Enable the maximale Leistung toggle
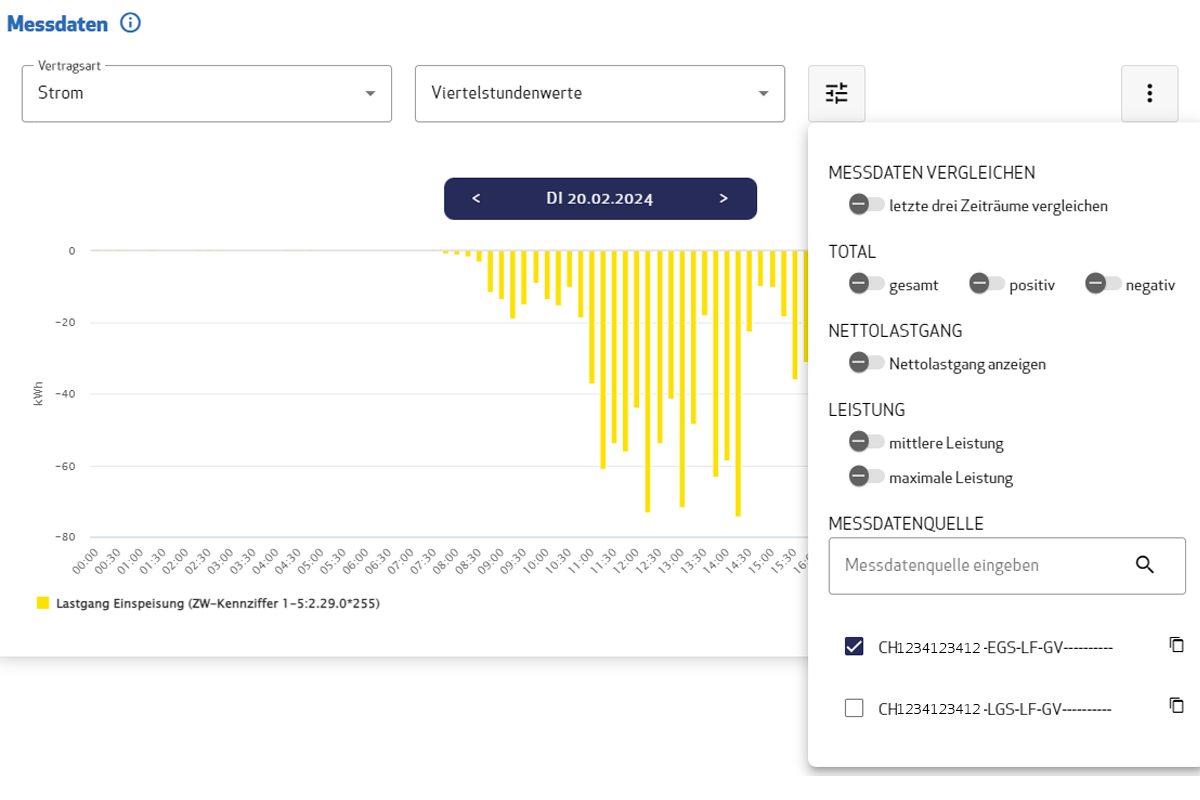Image resolution: width=1200 pixels, height=800 pixels. (x=865, y=476)
